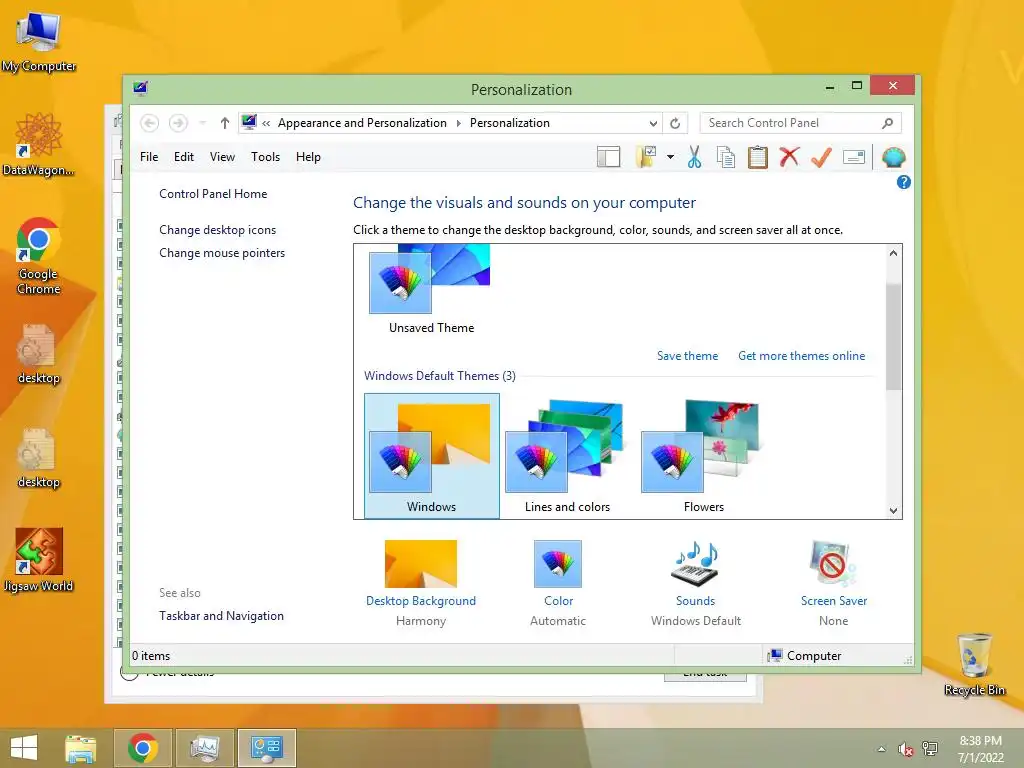This screenshot has height=768, width=1024.
Task: Expand the address bar double chevron
Action: [266, 123]
